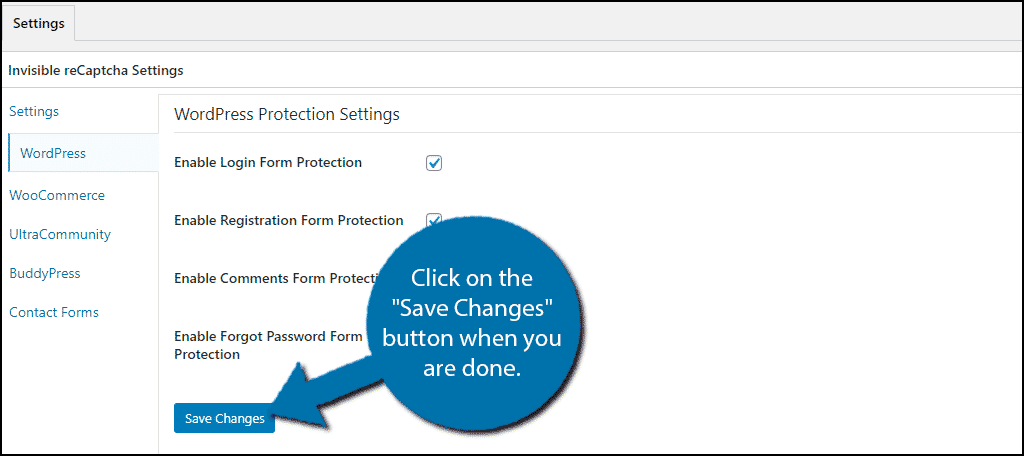Click the Save Changes button
The image size is (1024, 456).
pos(225,418)
